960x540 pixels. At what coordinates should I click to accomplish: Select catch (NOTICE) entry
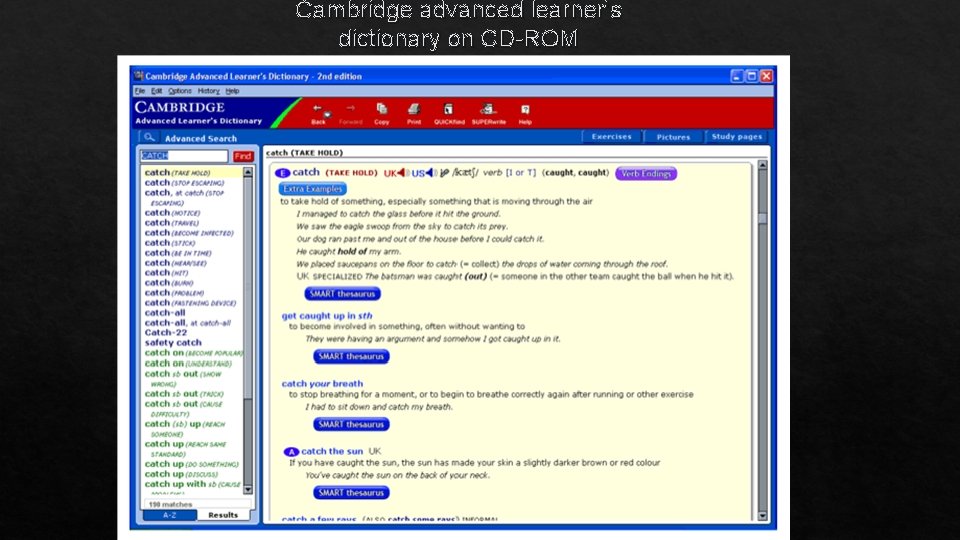(172, 212)
